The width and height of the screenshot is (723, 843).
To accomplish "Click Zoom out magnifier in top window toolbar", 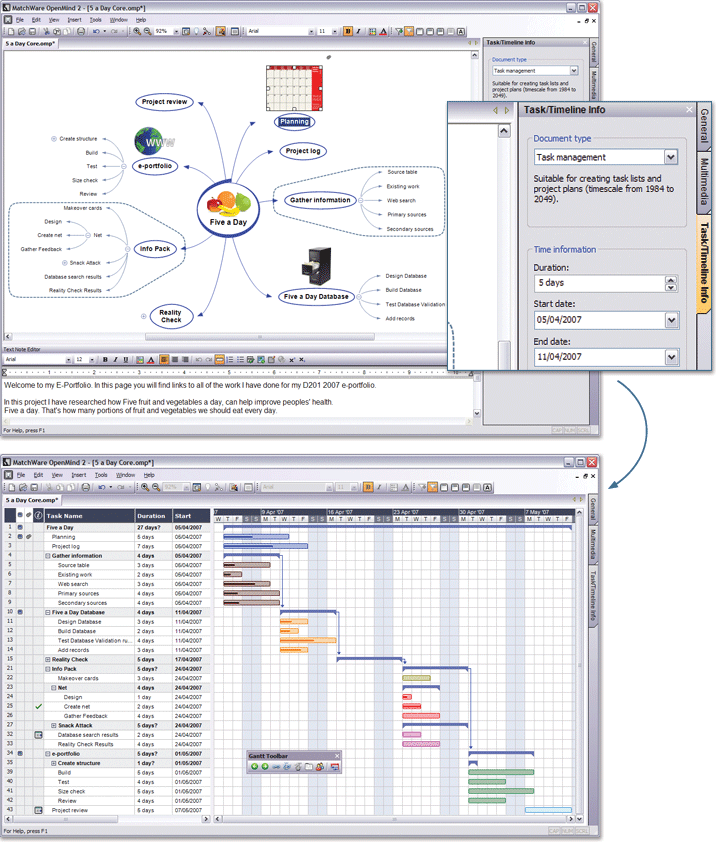I will point(147,32).
